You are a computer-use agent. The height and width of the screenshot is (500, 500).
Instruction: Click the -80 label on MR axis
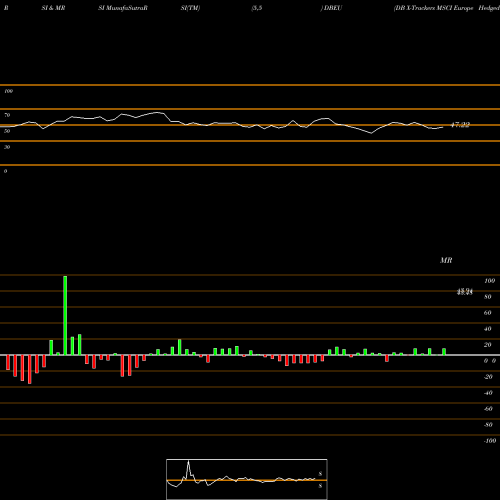click(x=488, y=425)
